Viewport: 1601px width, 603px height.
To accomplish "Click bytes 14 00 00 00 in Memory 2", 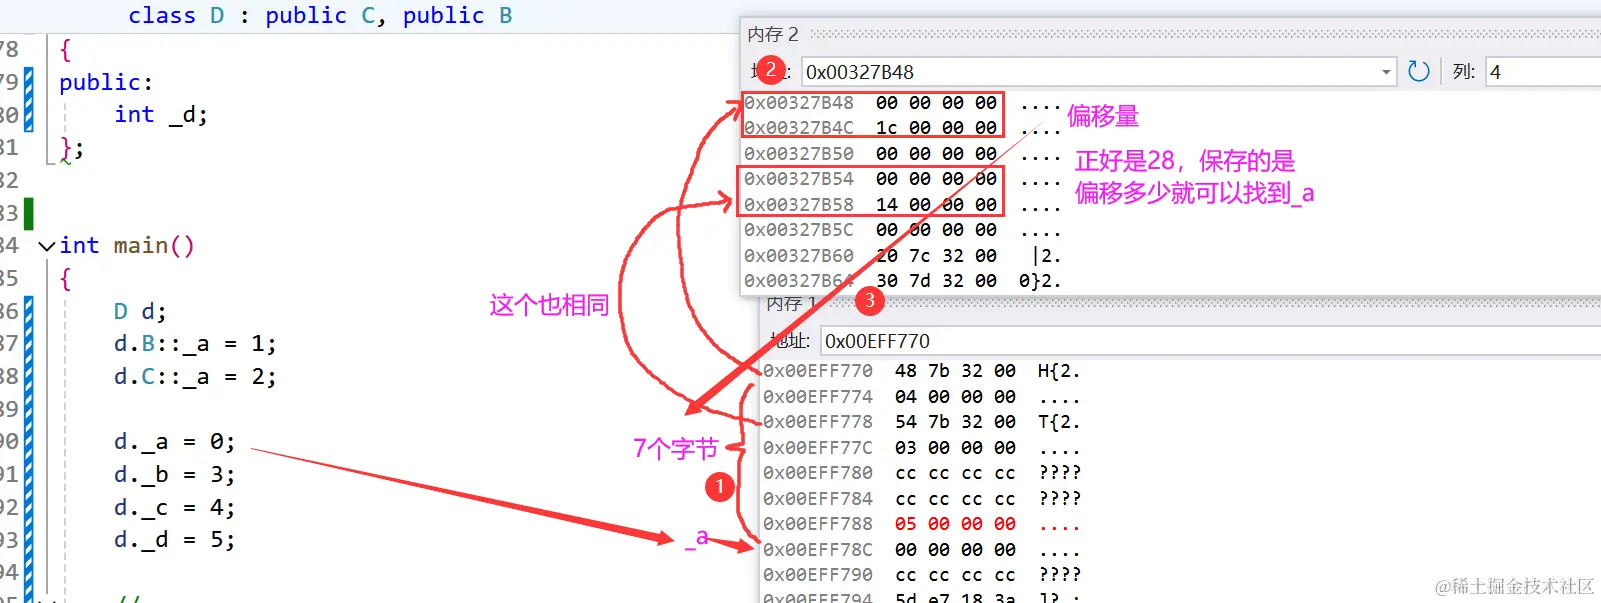I will point(936,204).
